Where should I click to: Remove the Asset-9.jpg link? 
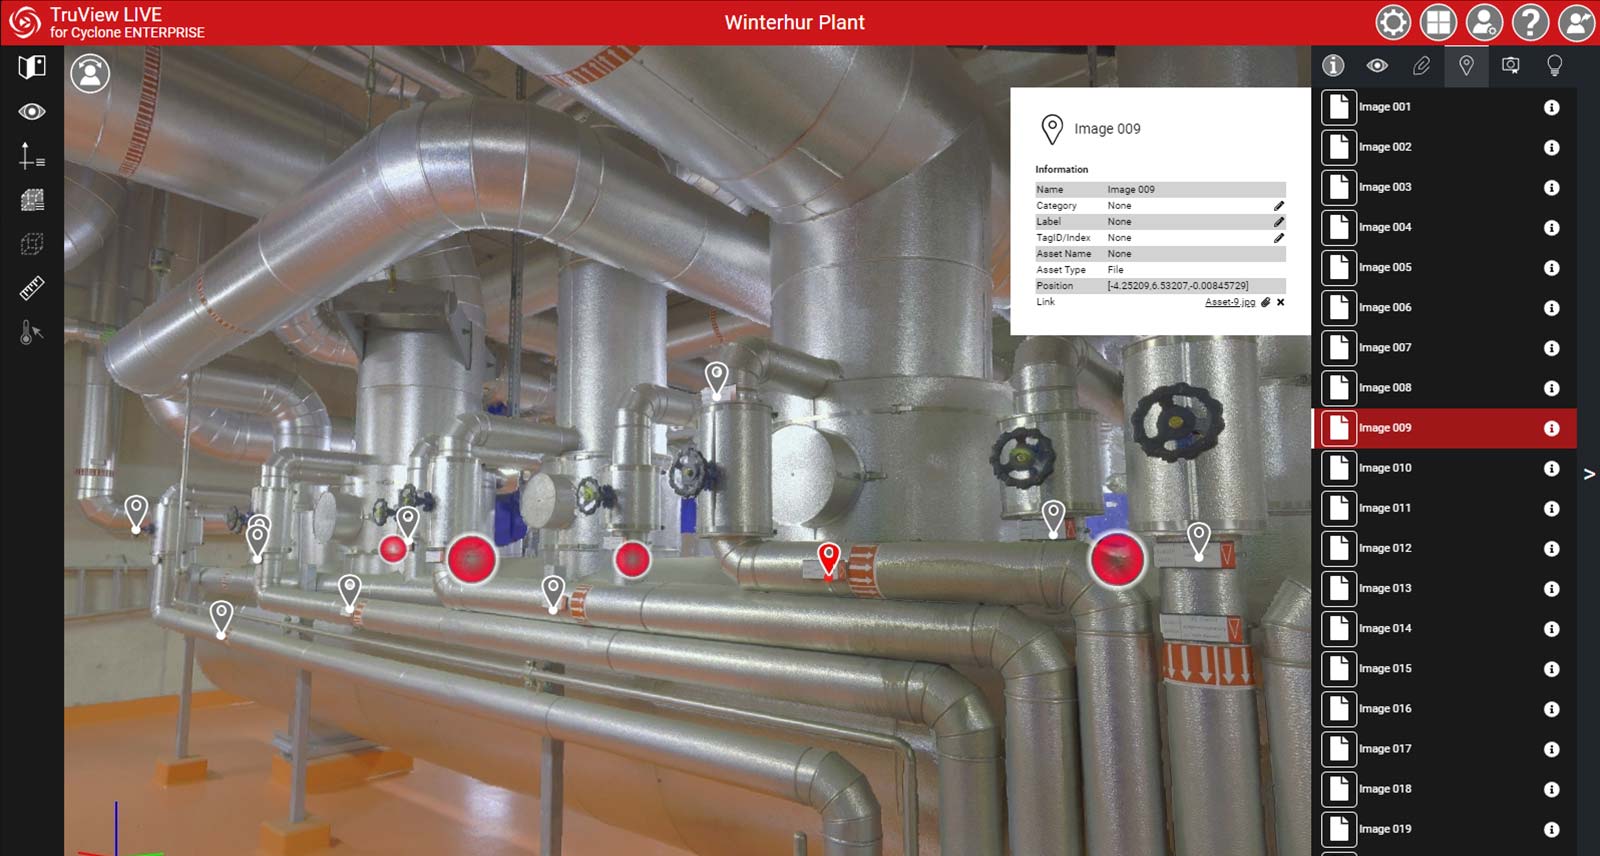point(1280,302)
